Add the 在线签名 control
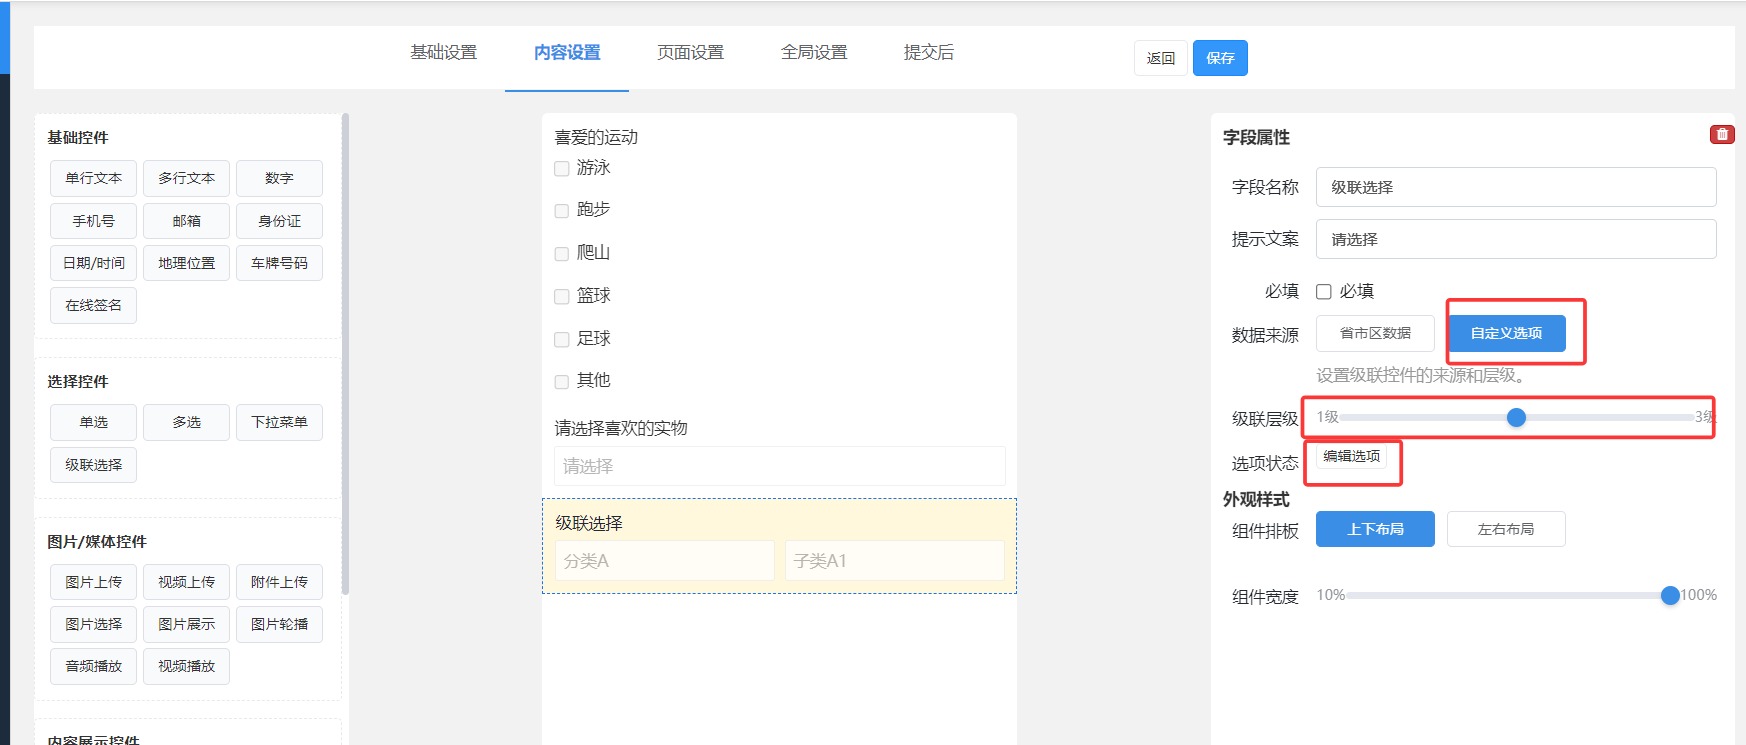1746x745 pixels. tap(93, 306)
